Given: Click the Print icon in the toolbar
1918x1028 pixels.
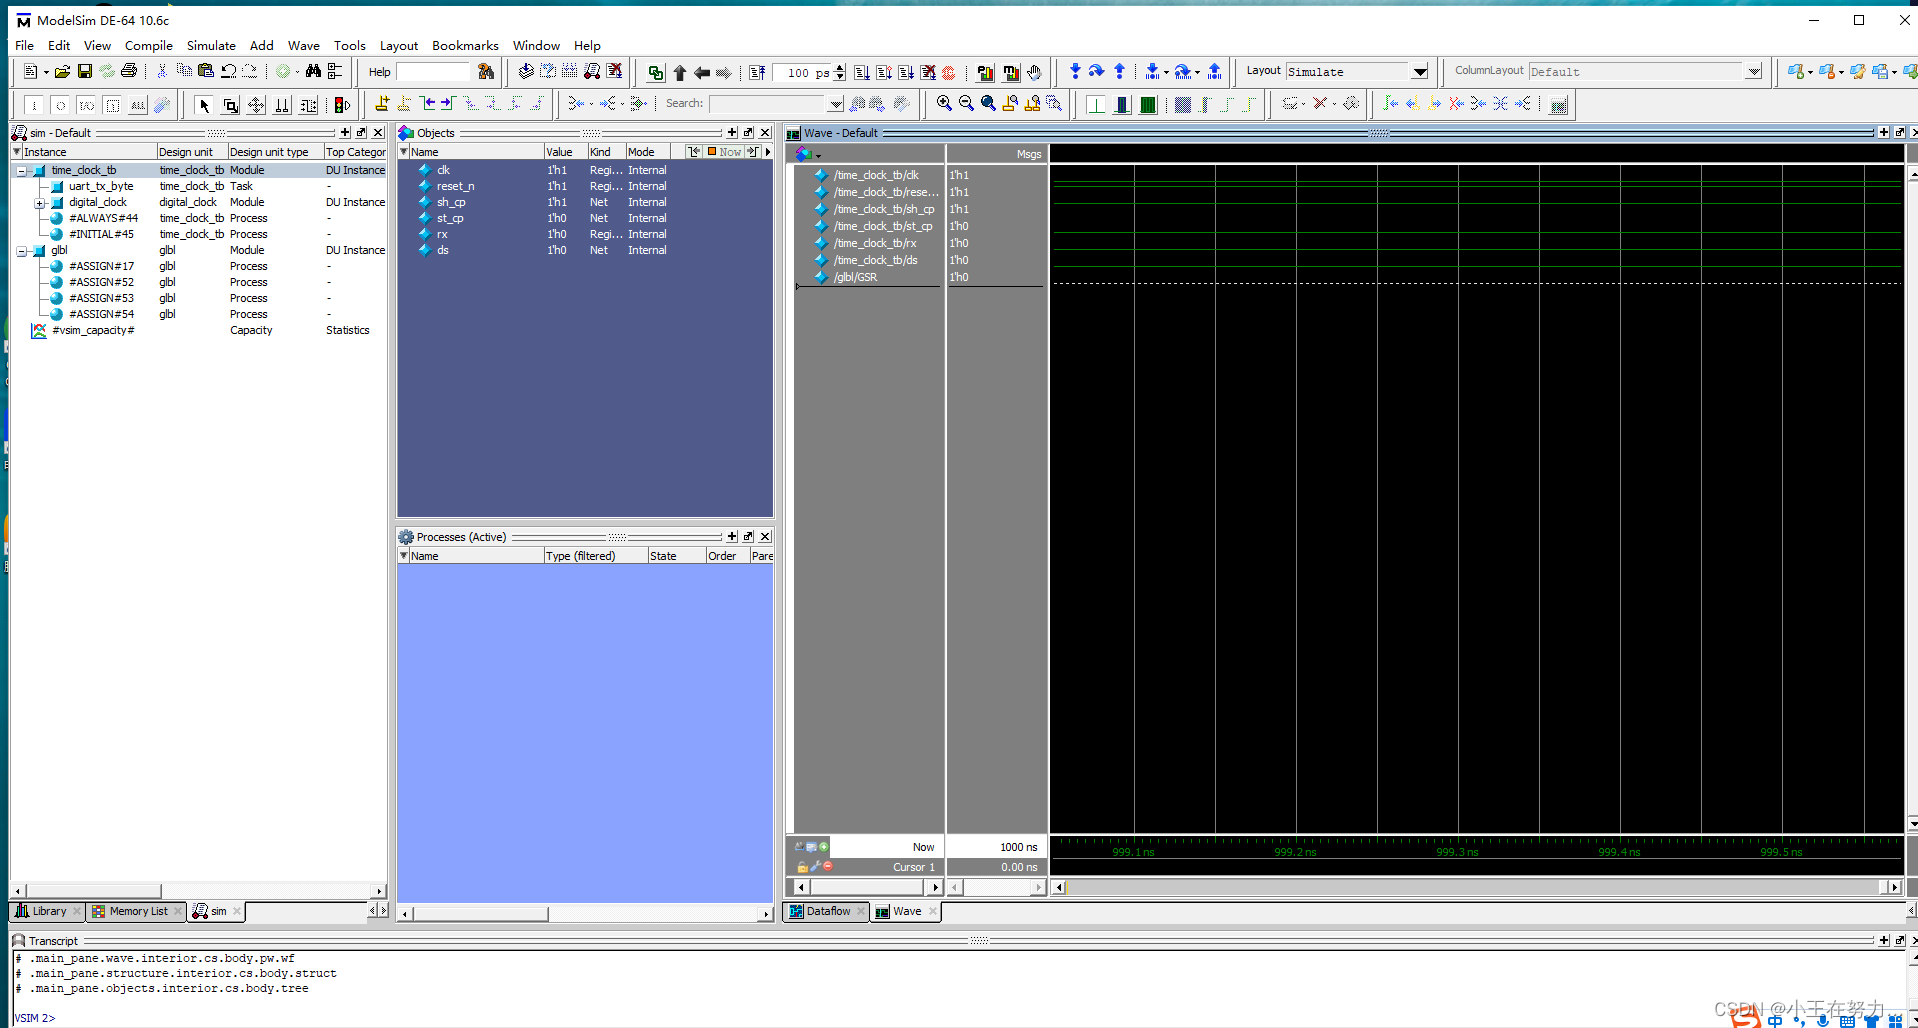Looking at the screenshot, I should tap(129, 72).
